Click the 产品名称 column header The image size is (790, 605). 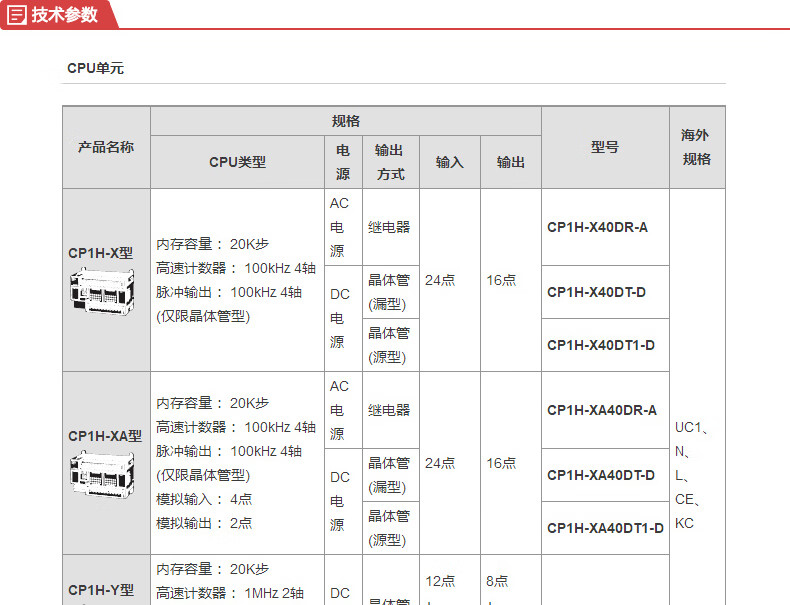[106, 147]
